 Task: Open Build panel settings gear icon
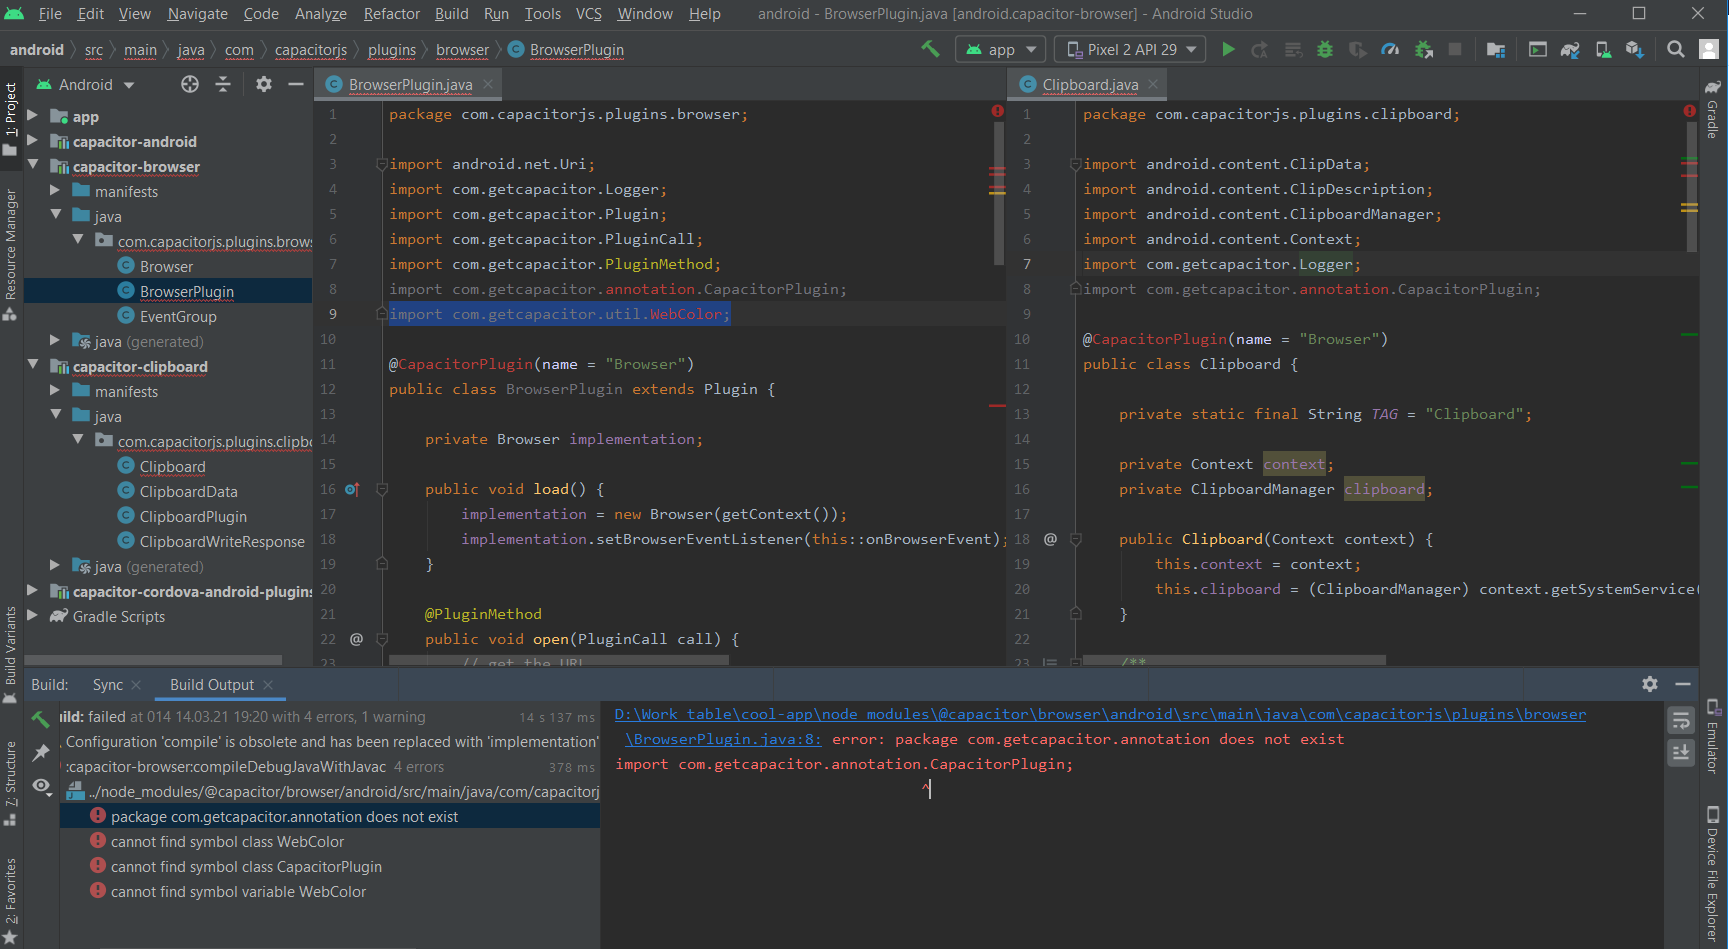[1650, 684]
